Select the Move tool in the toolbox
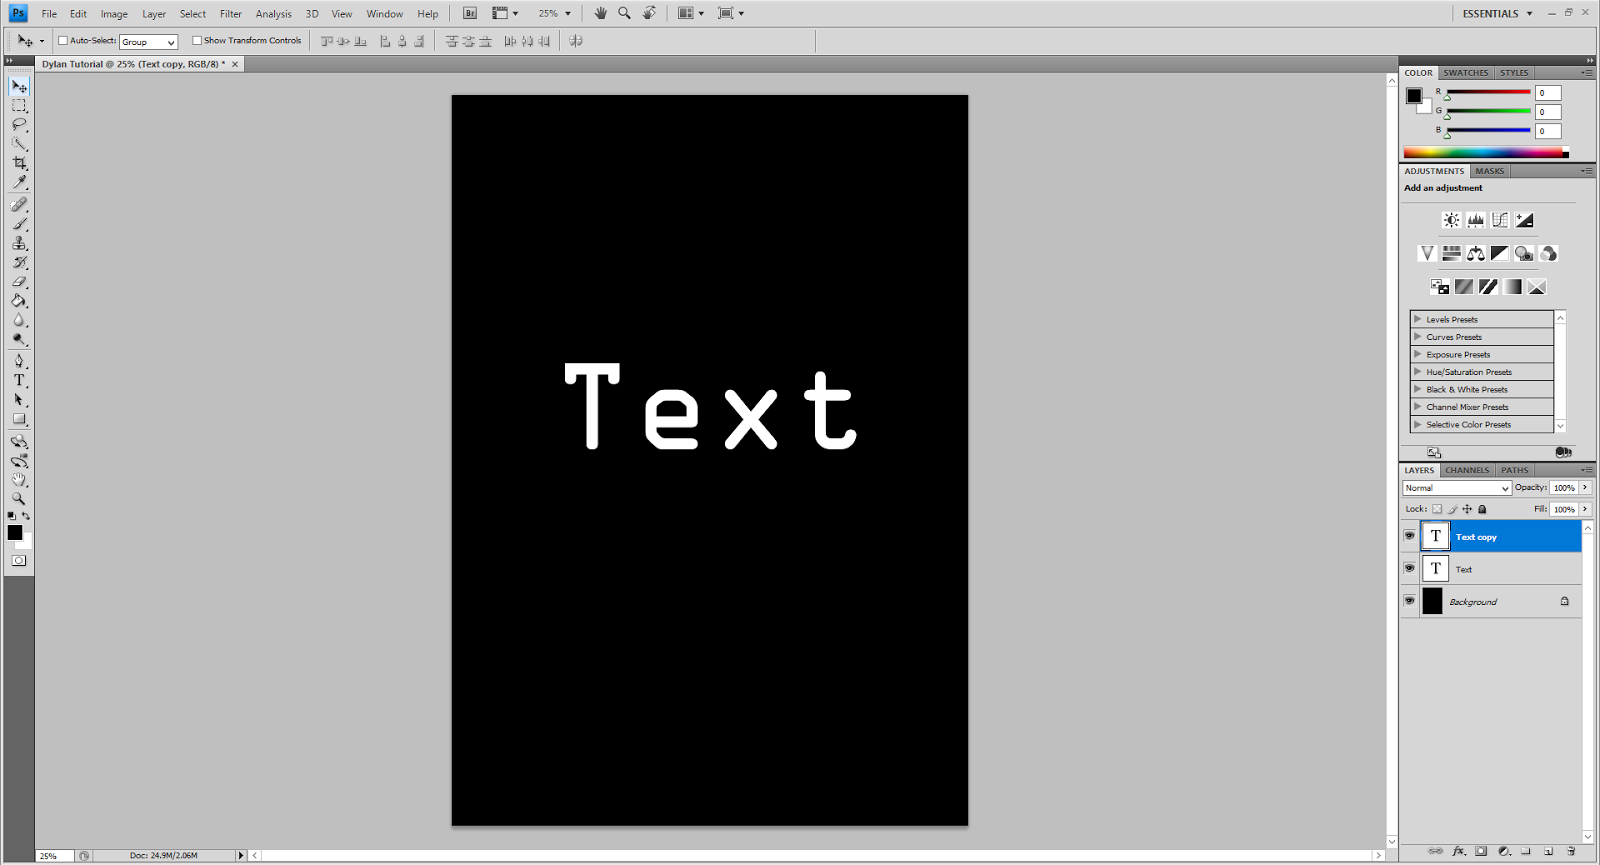 [19, 86]
